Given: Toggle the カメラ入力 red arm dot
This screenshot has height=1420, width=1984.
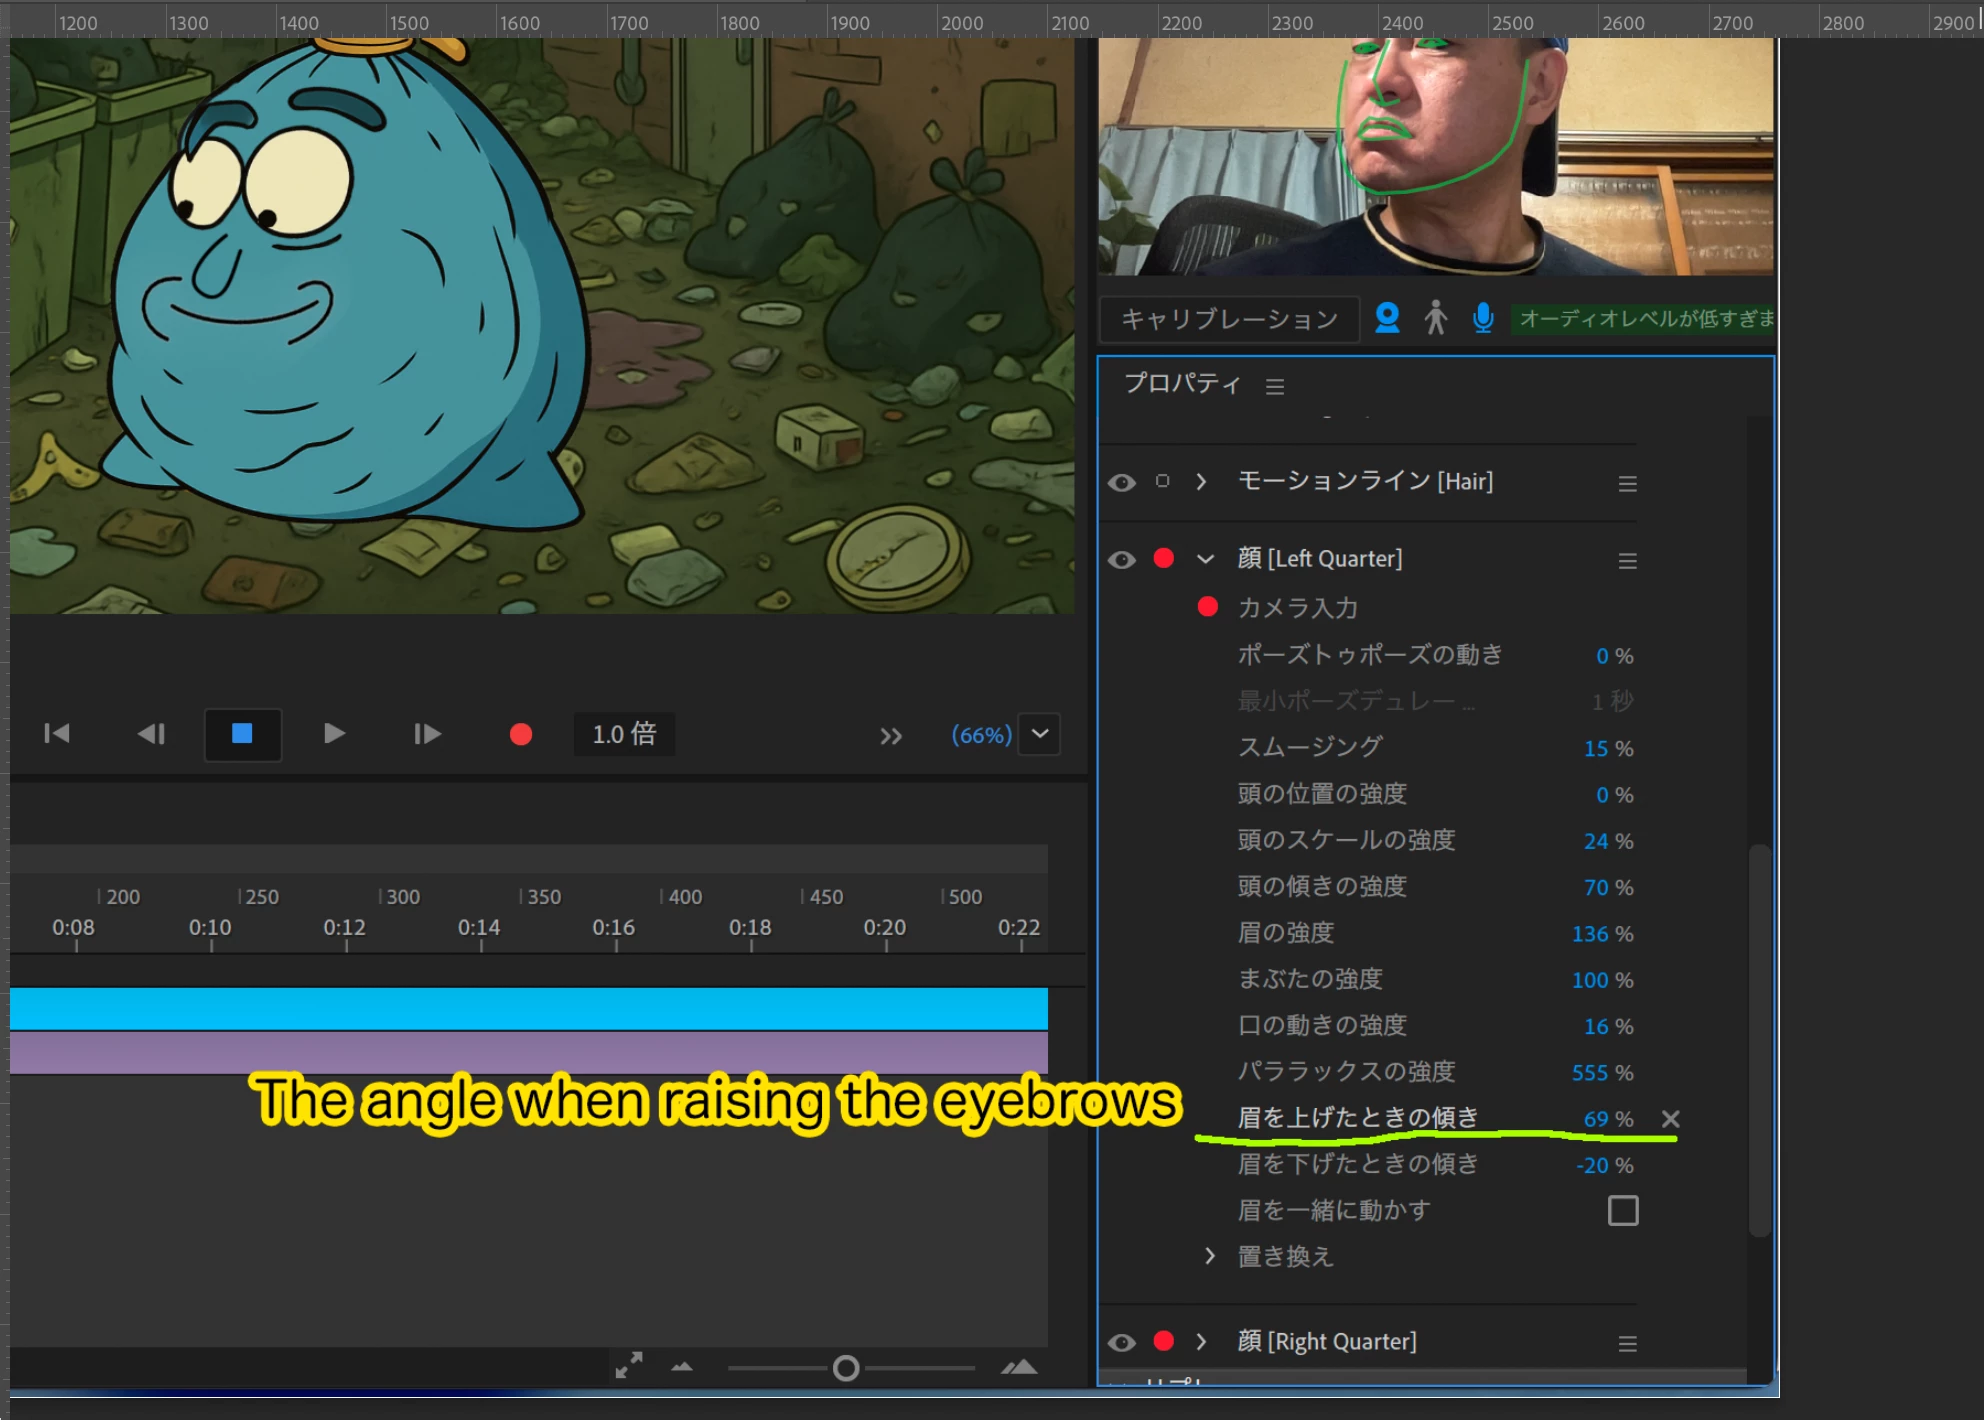Looking at the screenshot, I should tap(1208, 606).
